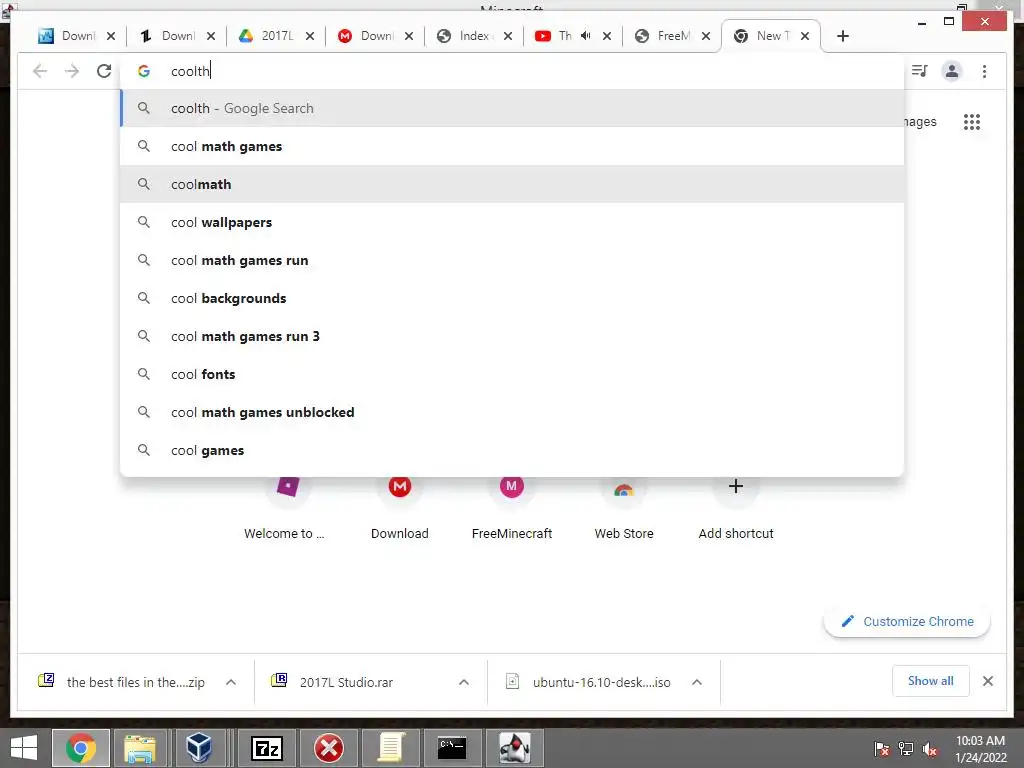Open VirtualBox from the taskbar
The width and height of the screenshot is (1024, 768).
199,748
